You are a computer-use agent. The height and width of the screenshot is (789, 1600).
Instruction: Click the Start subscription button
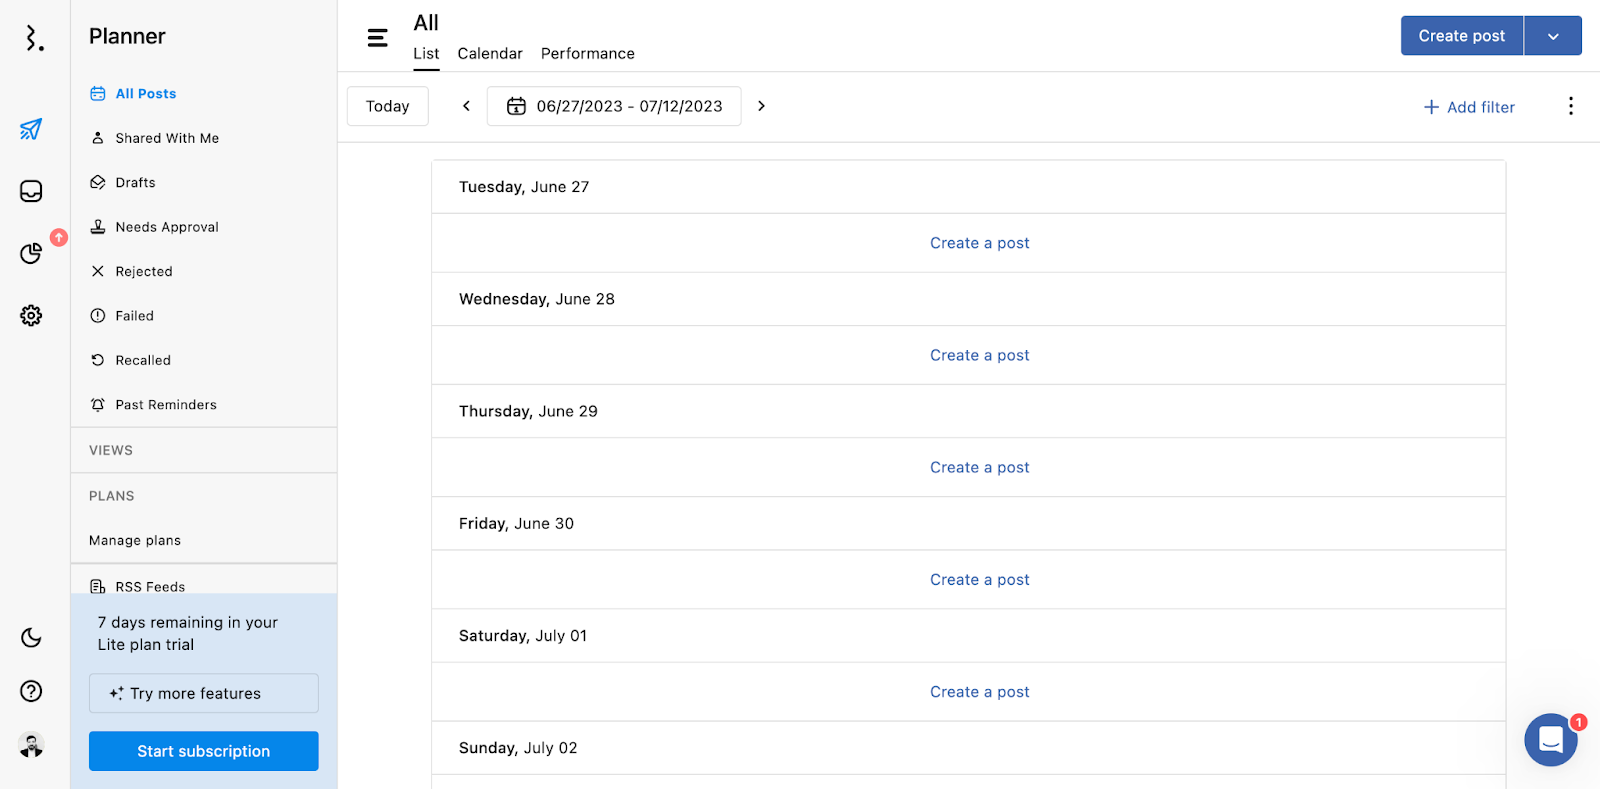(204, 751)
